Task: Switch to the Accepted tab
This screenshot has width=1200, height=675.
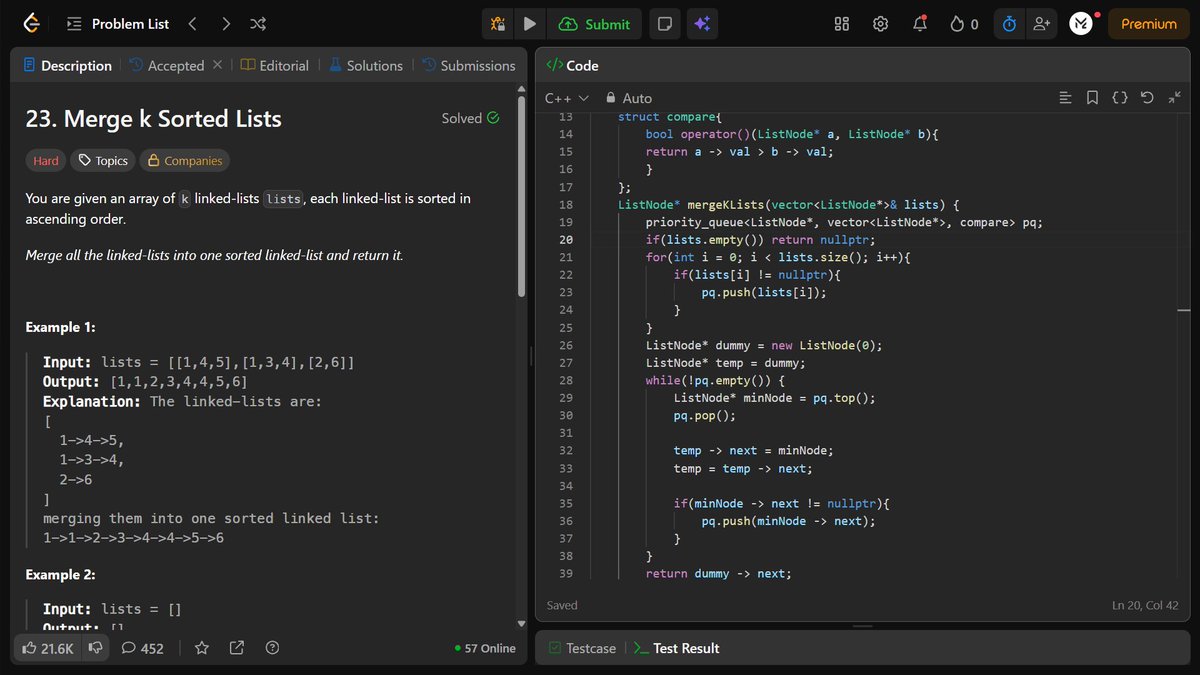Action: tap(166, 65)
